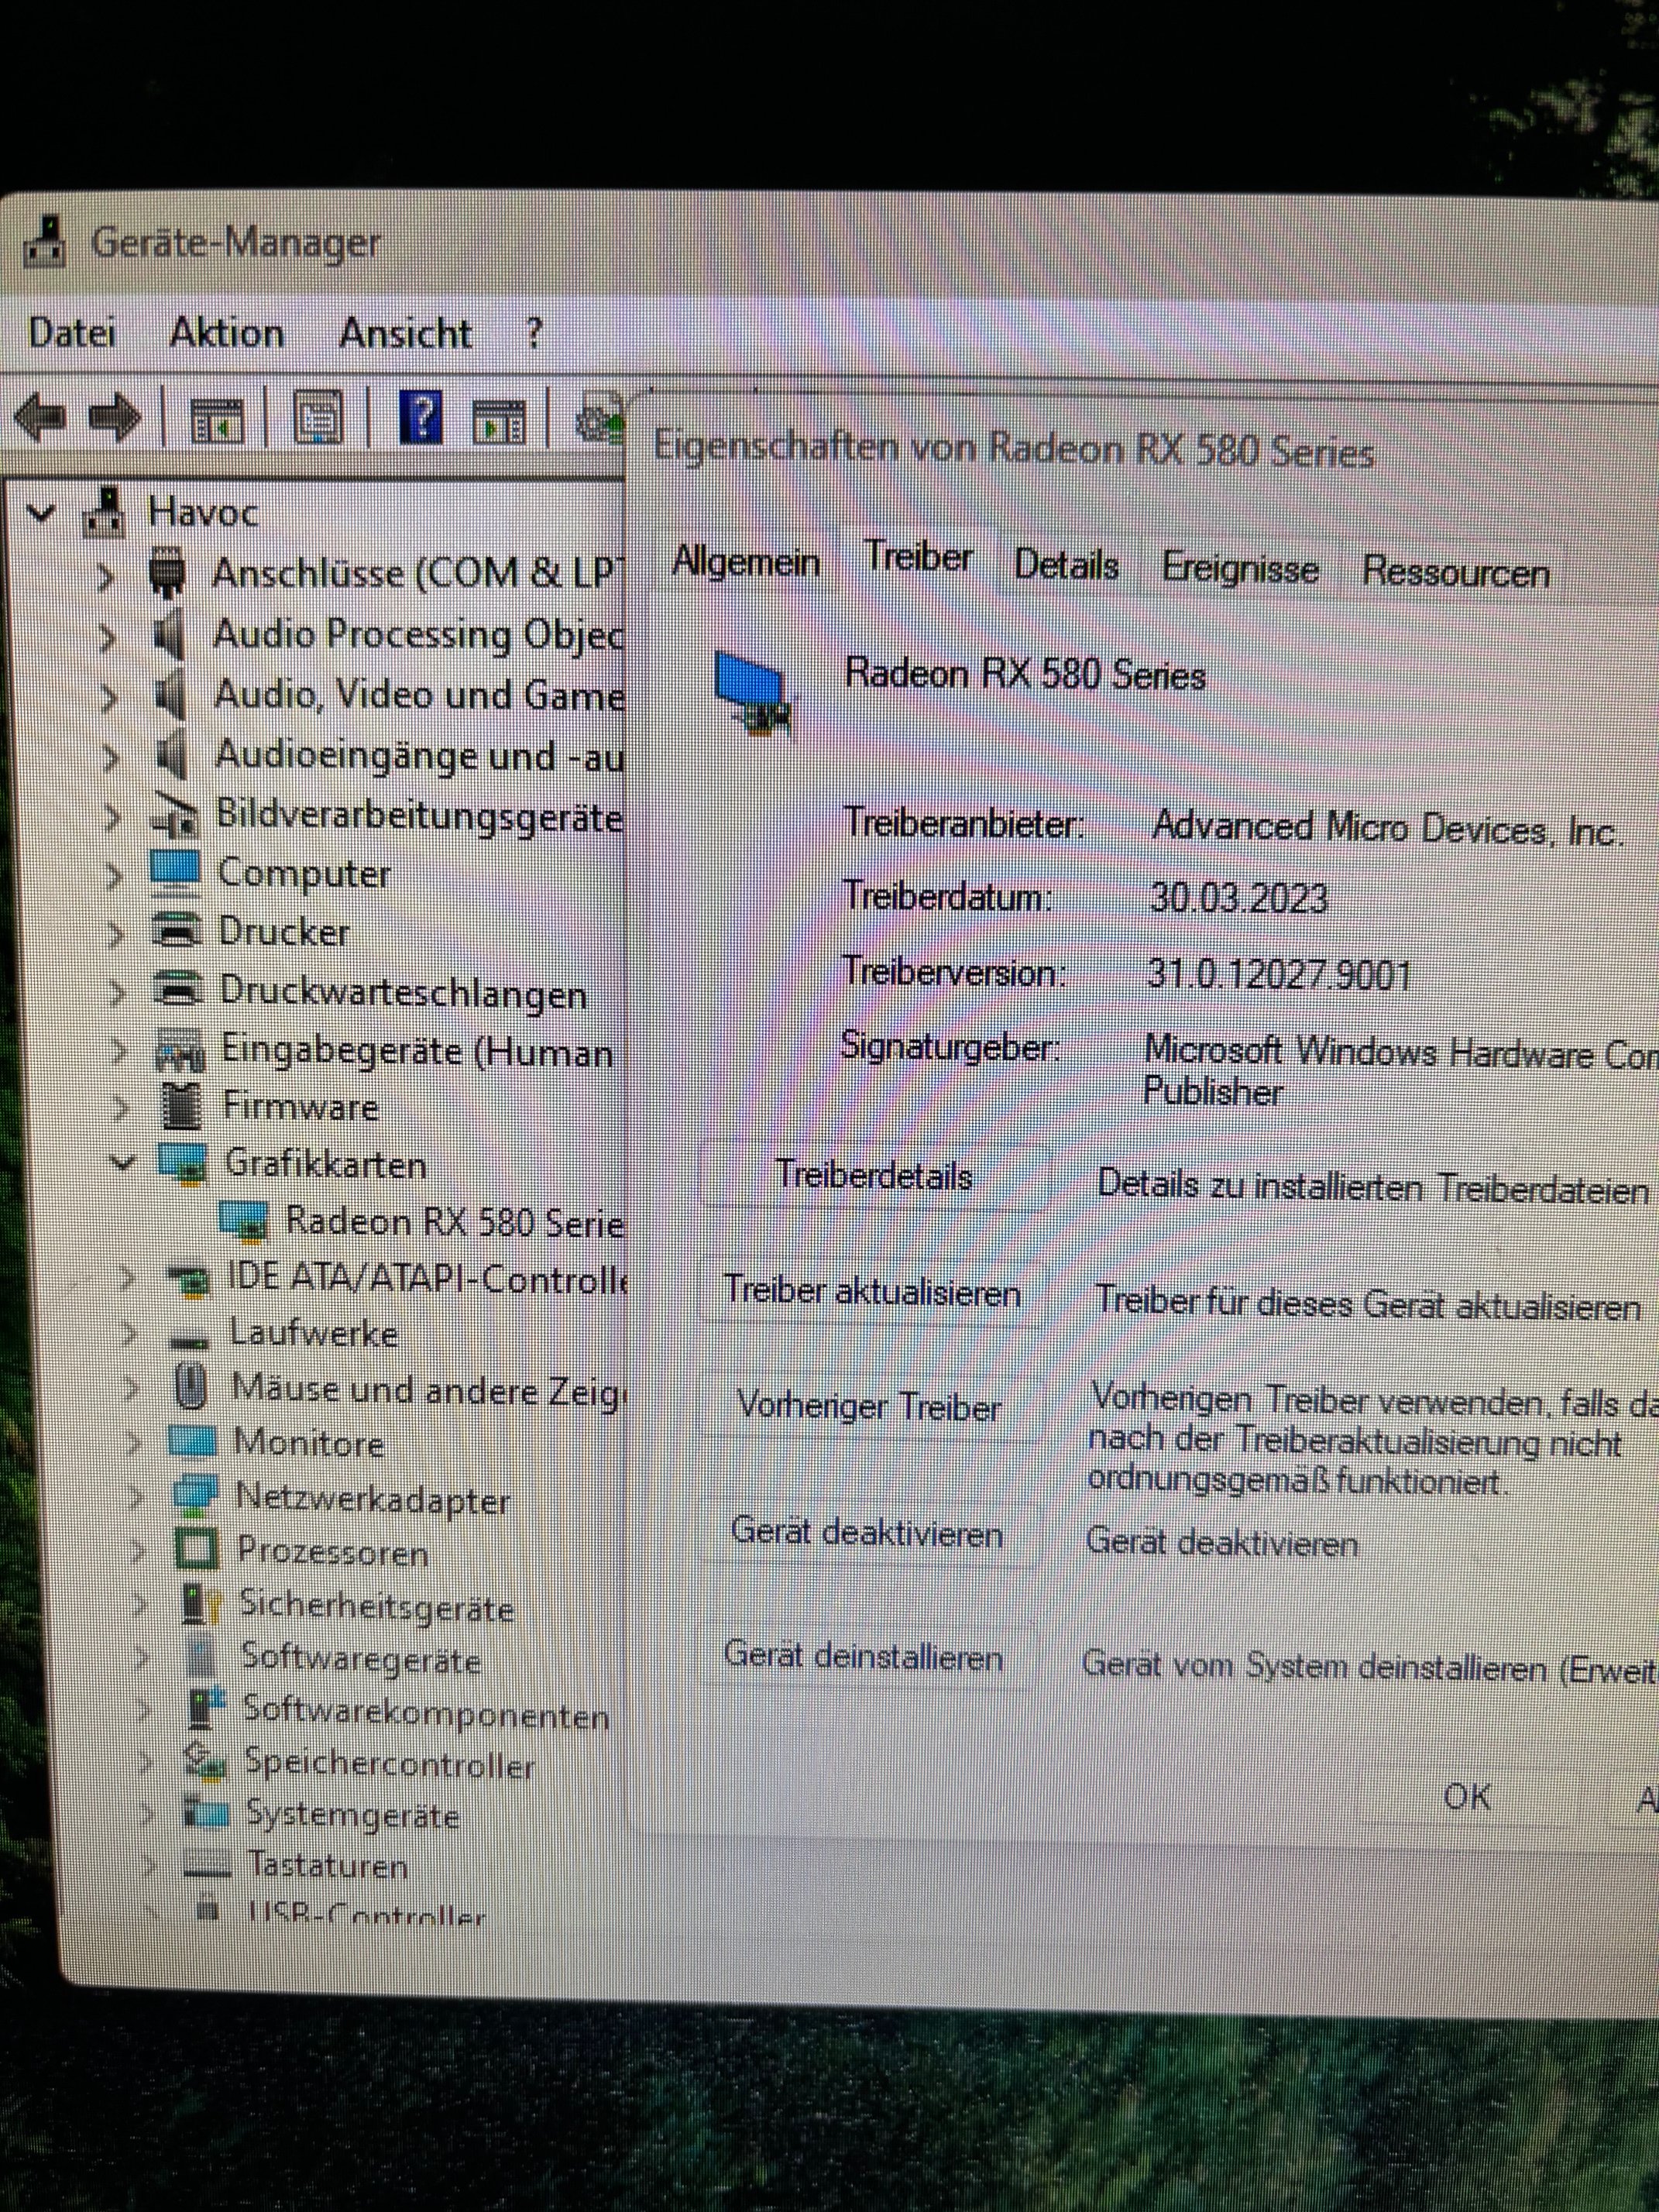Click the Drucker printer icon
The width and height of the screenshot is (1659, 2212).
click(177, 932)
